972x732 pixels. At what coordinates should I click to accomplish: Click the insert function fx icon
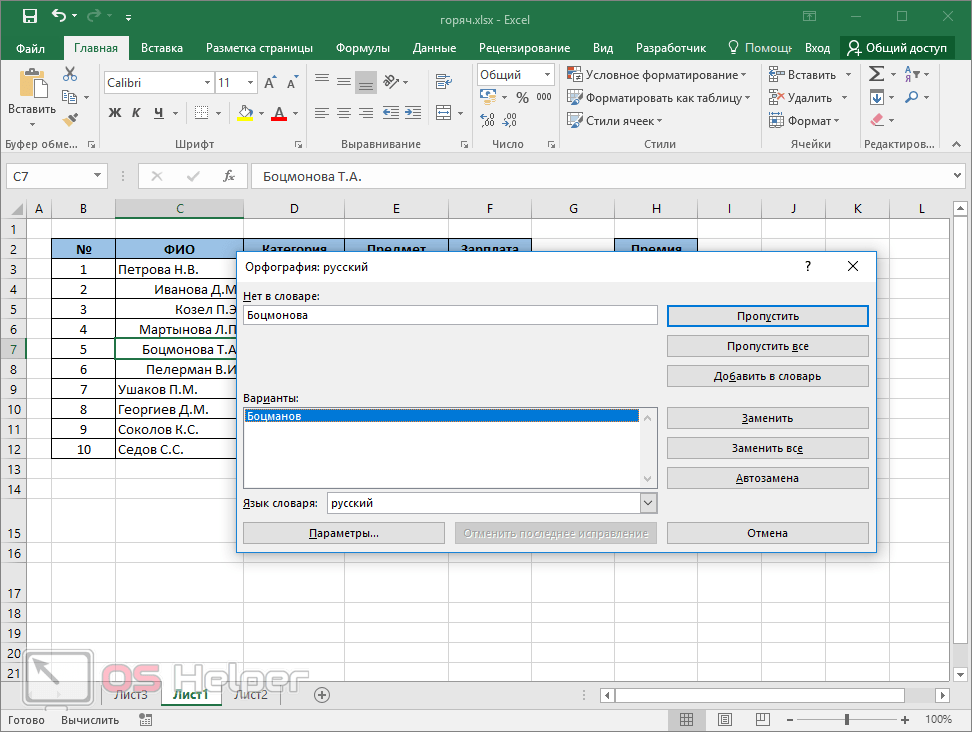pyautogui.click(x=229, y=176)
